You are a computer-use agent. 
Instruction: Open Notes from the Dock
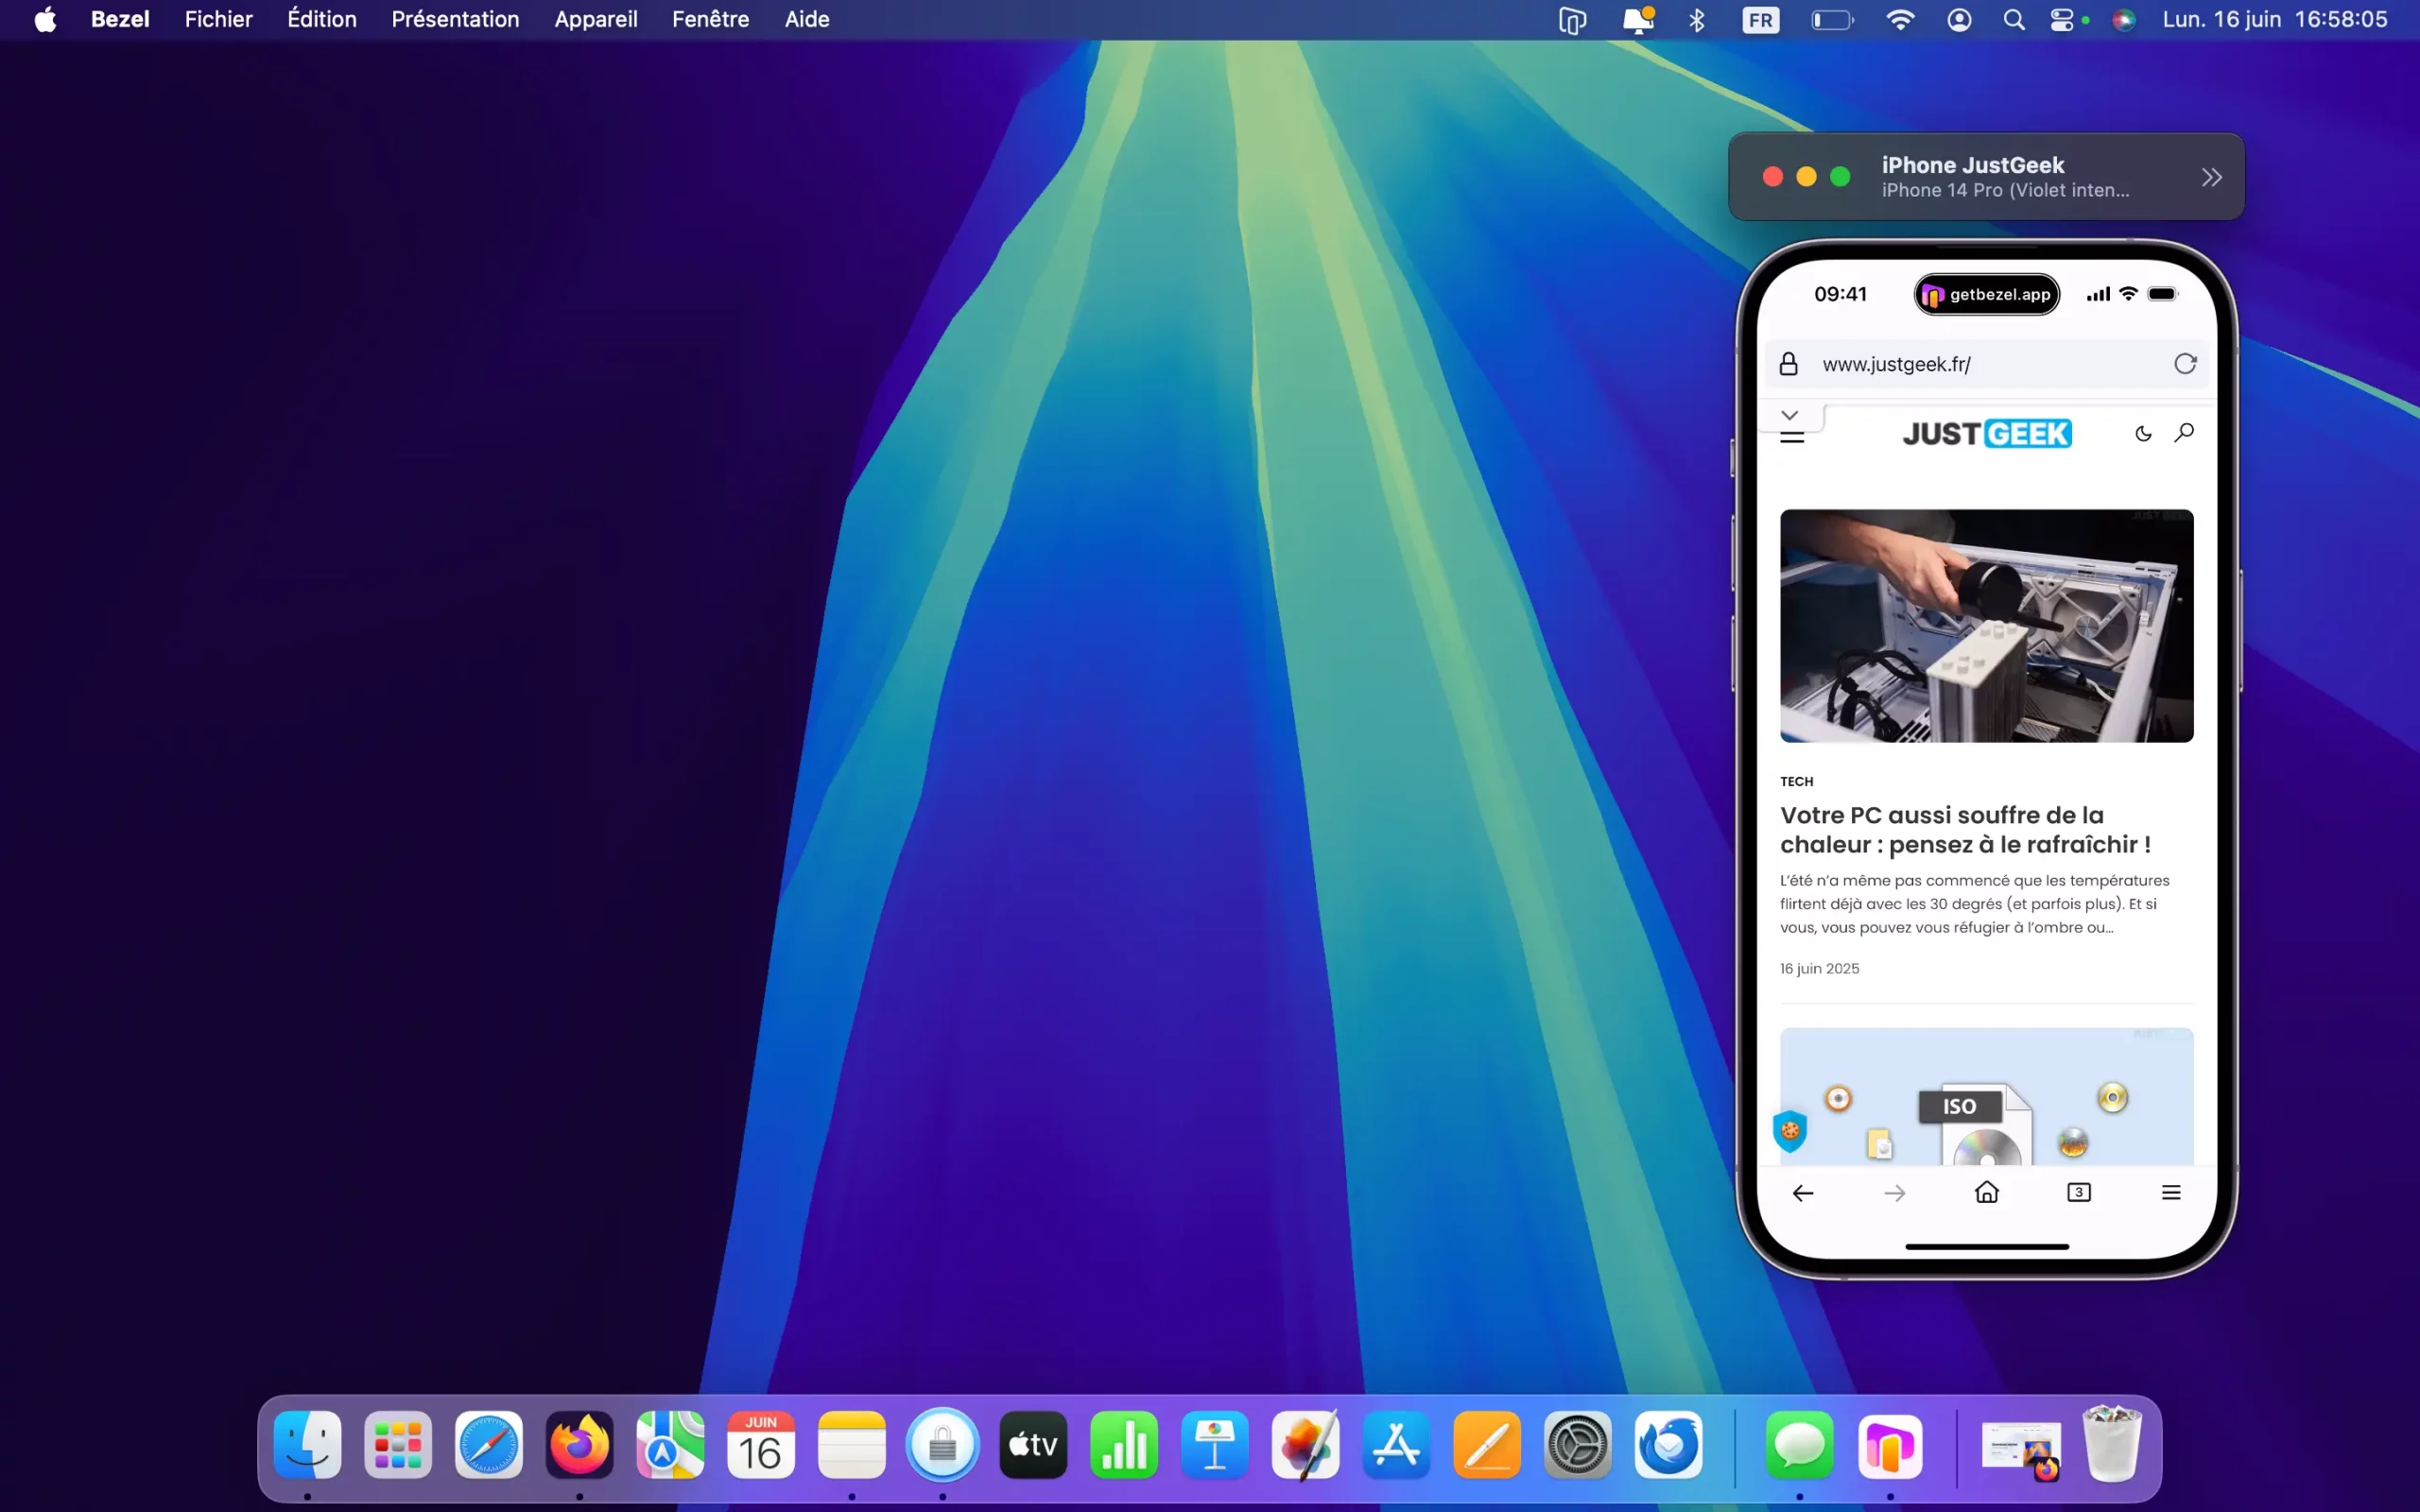[852, 1445]
